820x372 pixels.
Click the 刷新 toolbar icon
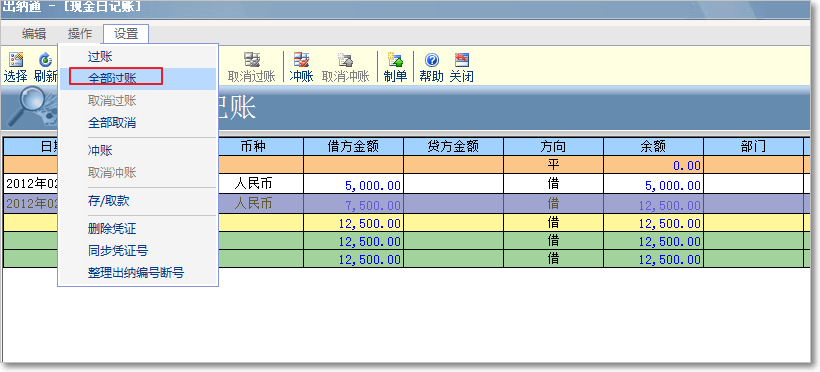click(x=45, y=67)
